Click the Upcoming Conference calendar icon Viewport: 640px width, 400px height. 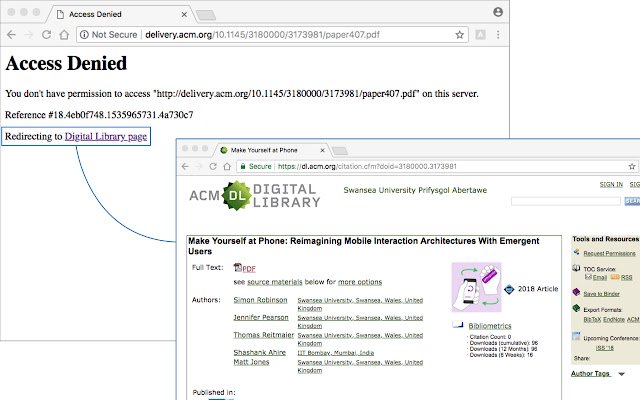tap(576, 336)
